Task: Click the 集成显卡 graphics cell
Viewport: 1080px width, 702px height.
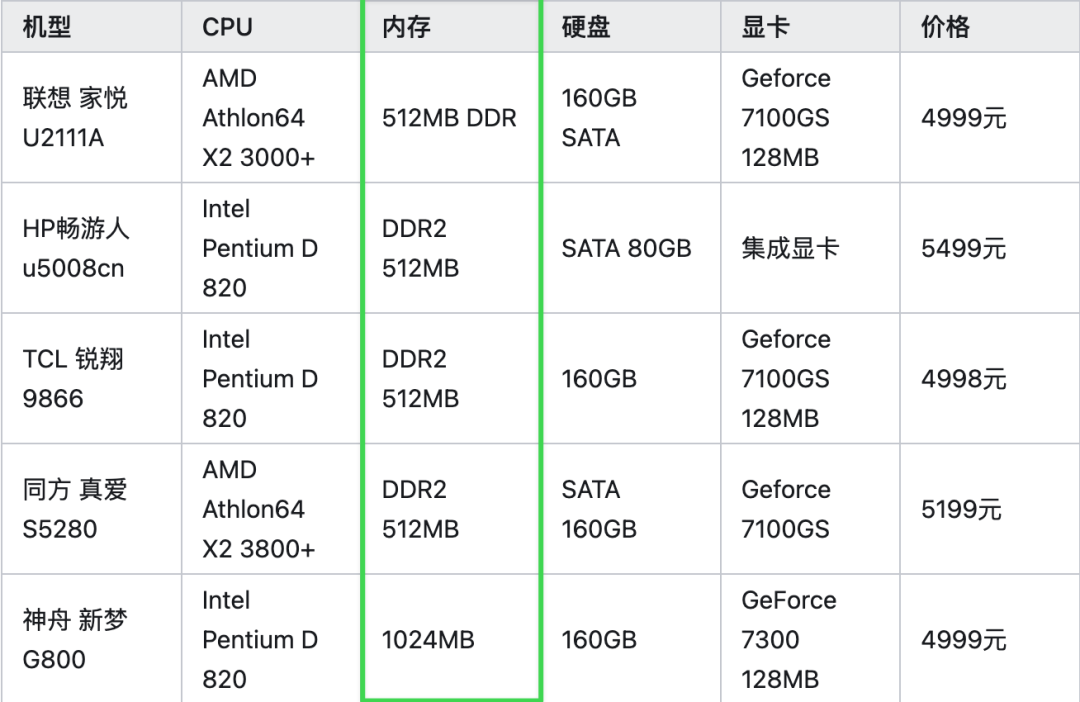Action: pos(790,248)
